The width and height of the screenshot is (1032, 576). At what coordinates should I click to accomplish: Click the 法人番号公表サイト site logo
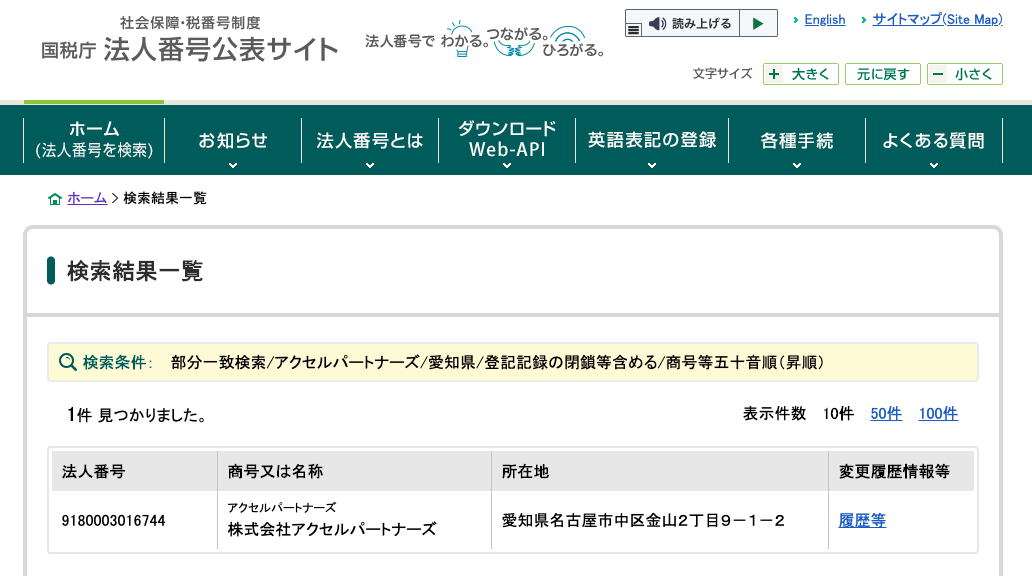tap(190, 41)
